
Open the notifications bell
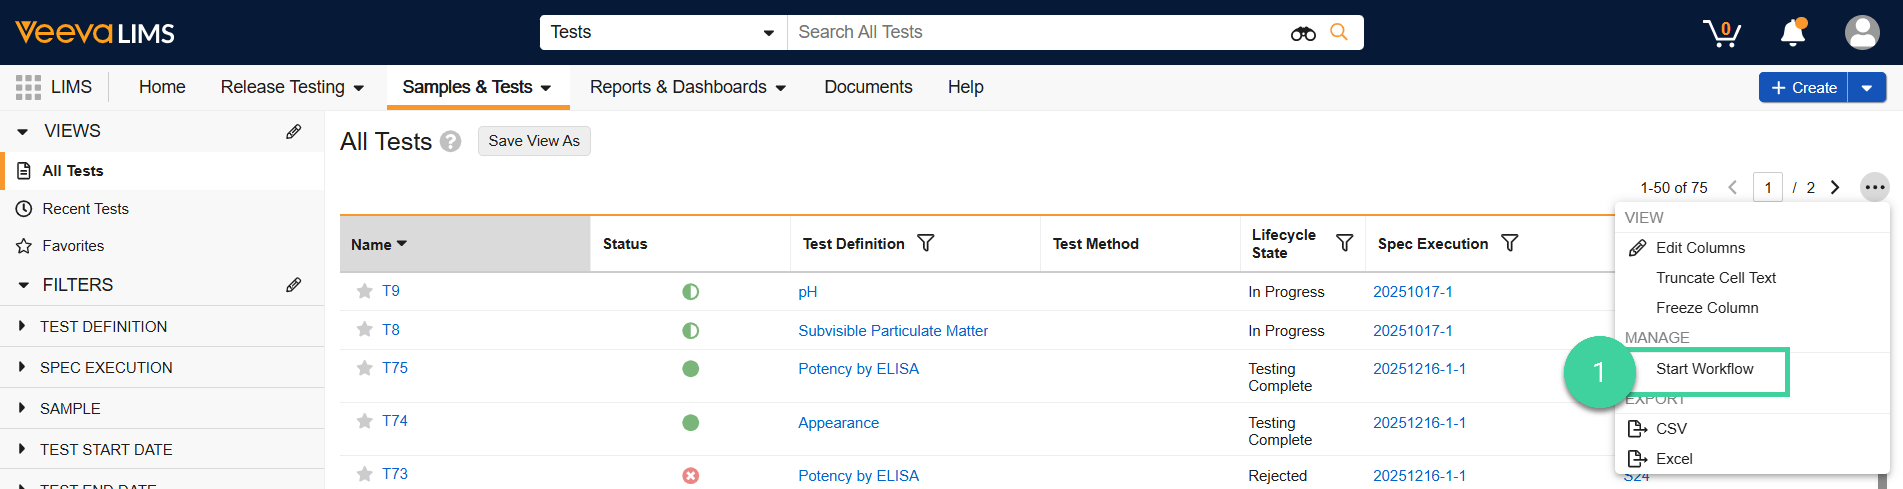coord(1793,33)
